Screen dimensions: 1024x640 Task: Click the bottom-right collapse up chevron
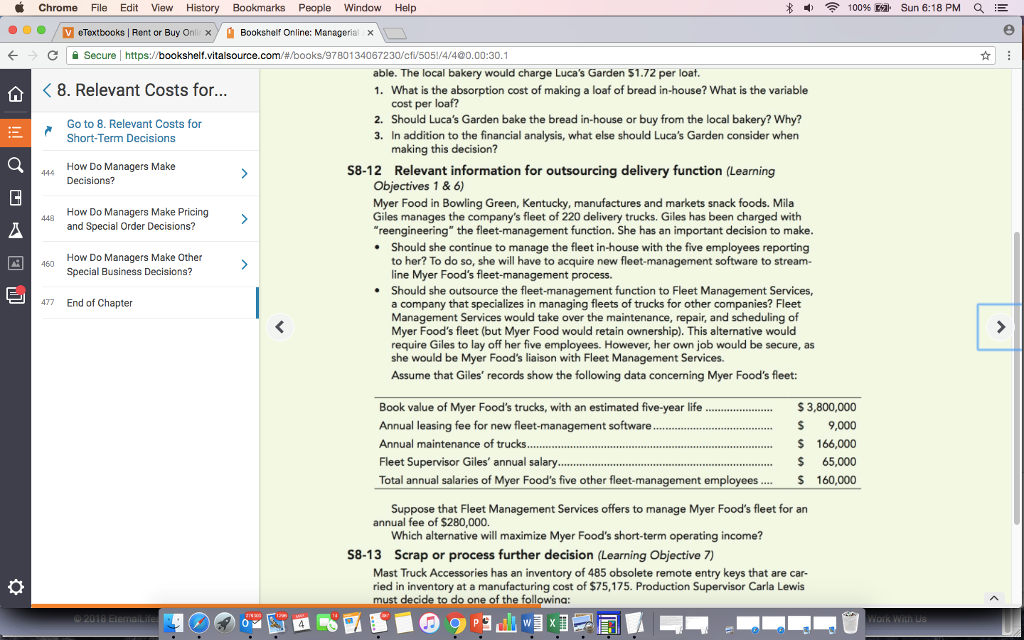pos(993,598)
